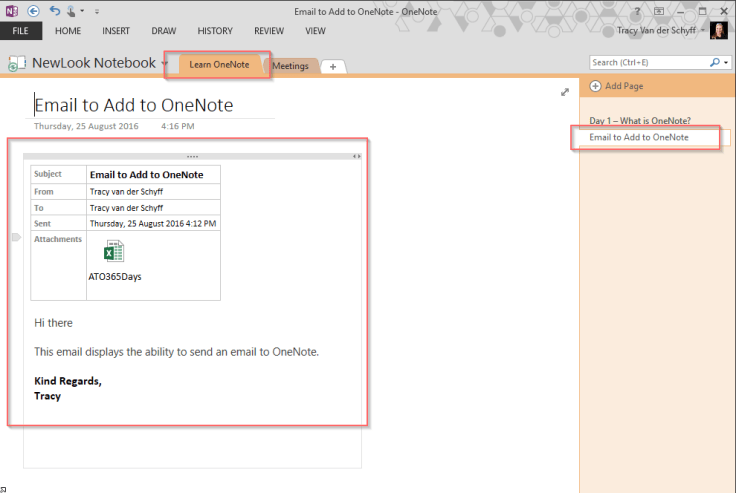
Task: Open Customize Quick Access Toolbar menu
Action: pos(97,11)
